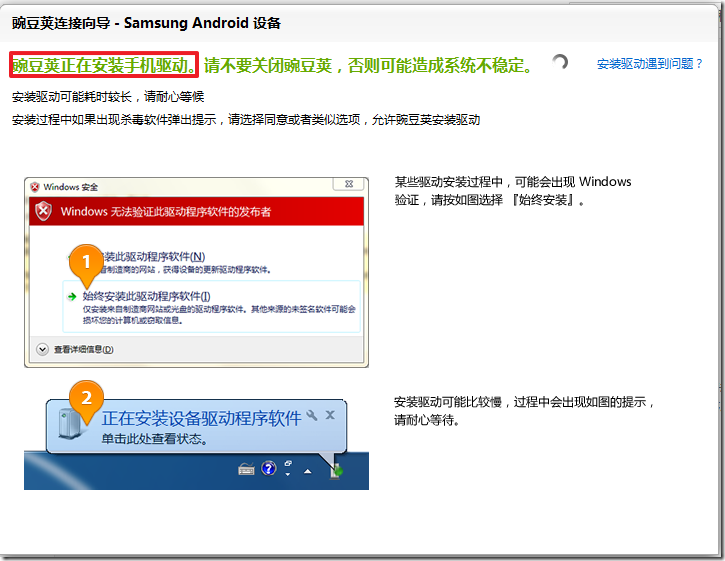The width and height of the screenshot is (725, 561).
Task: Click the device install icon in the illustrated tray
Action: [336, 471]
